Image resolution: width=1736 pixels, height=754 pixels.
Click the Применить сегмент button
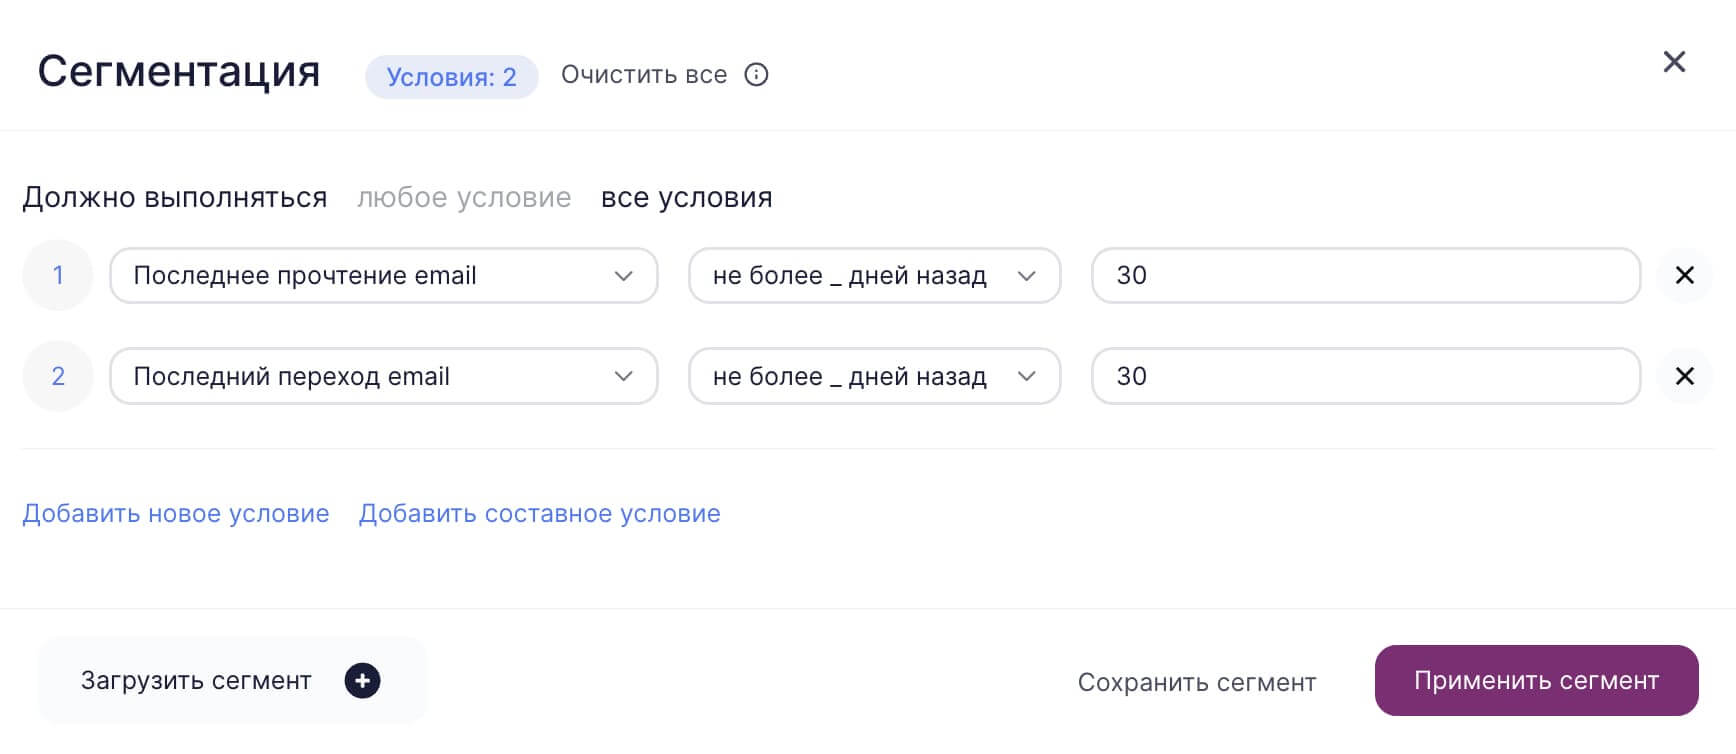[x=1537, y=681]
